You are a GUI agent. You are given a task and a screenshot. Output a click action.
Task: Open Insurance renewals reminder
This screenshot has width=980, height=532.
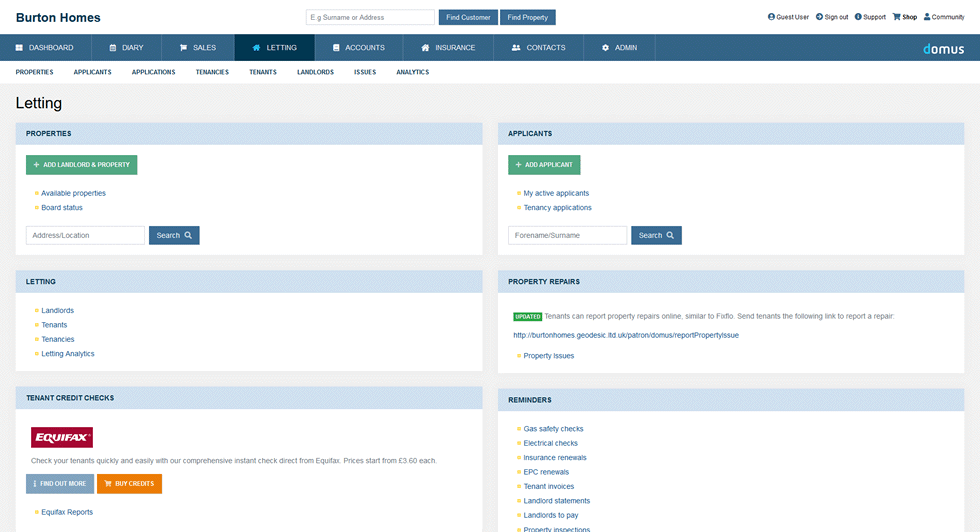click(x=554, y=458)
